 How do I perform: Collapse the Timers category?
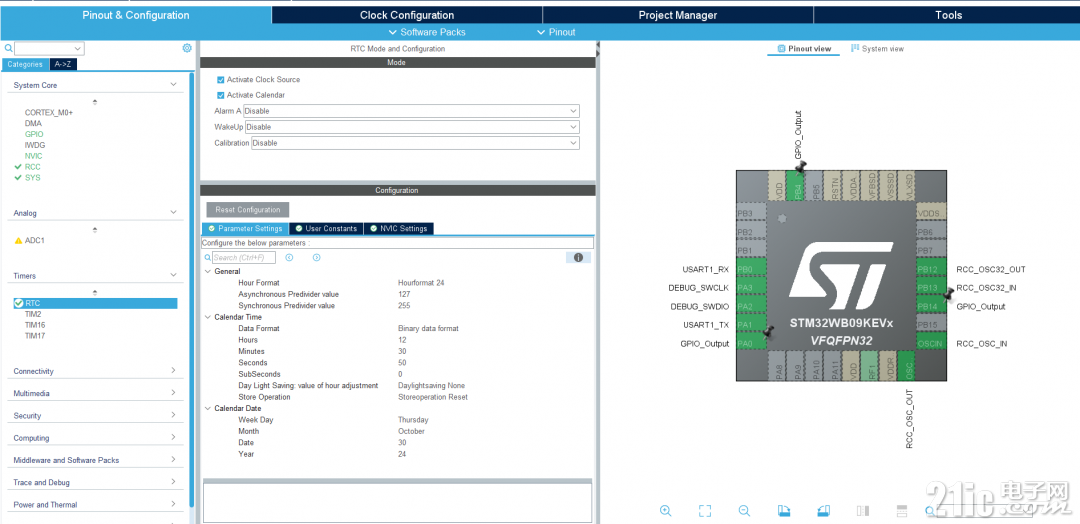click(174, 275)
